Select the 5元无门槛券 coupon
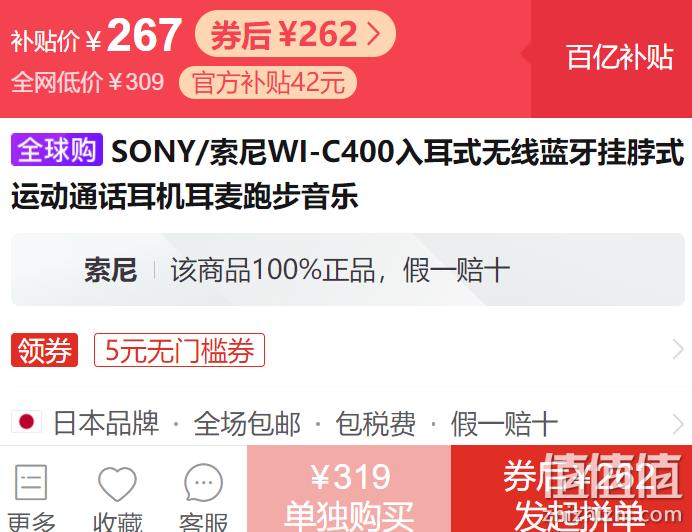 (179, 350)
